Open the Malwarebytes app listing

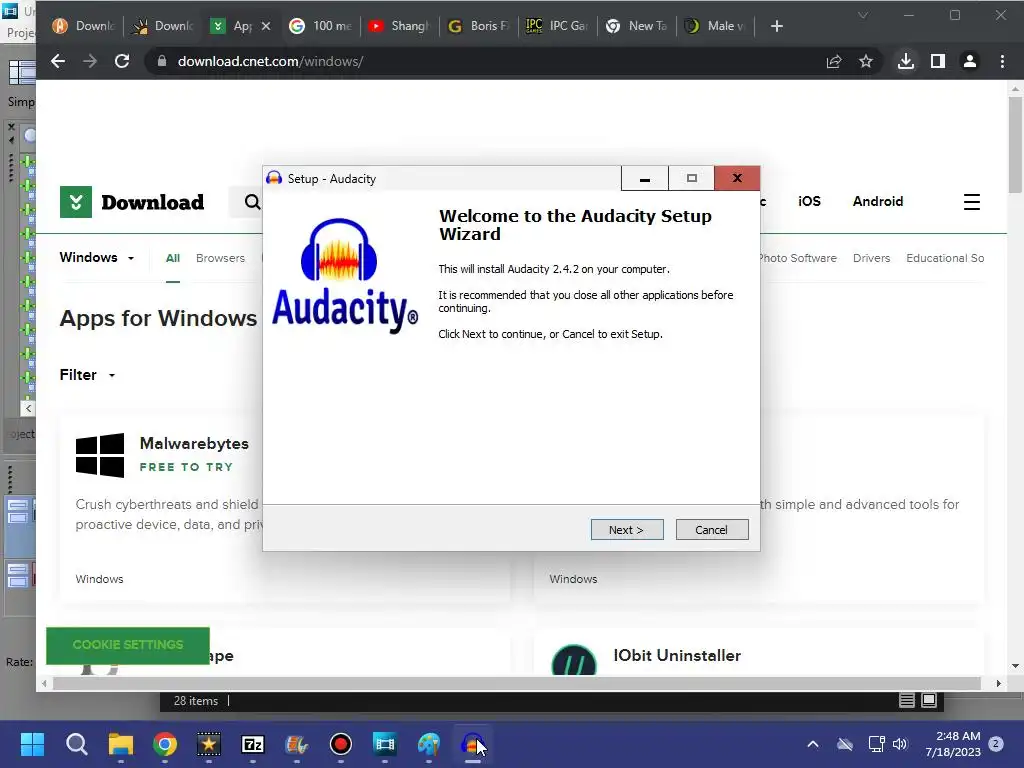point(194,443)
